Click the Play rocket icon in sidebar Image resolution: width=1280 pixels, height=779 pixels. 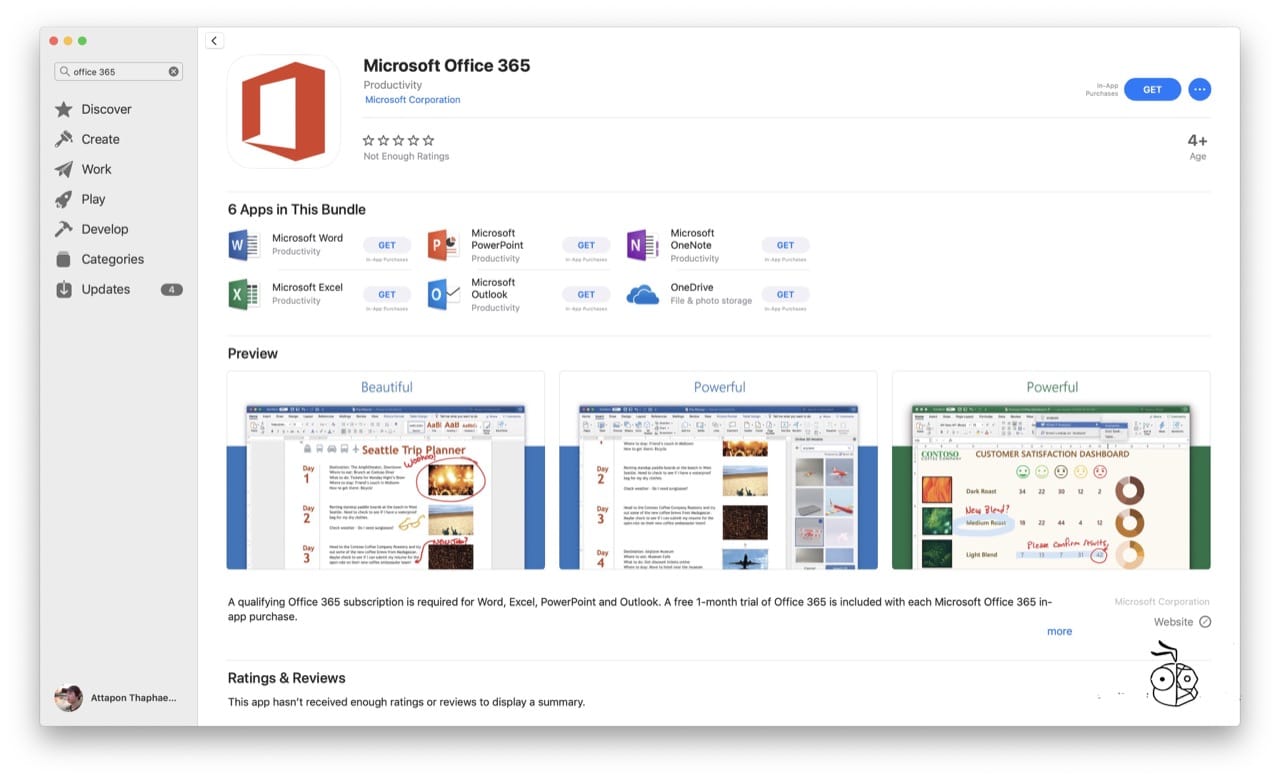click(64, 199)
